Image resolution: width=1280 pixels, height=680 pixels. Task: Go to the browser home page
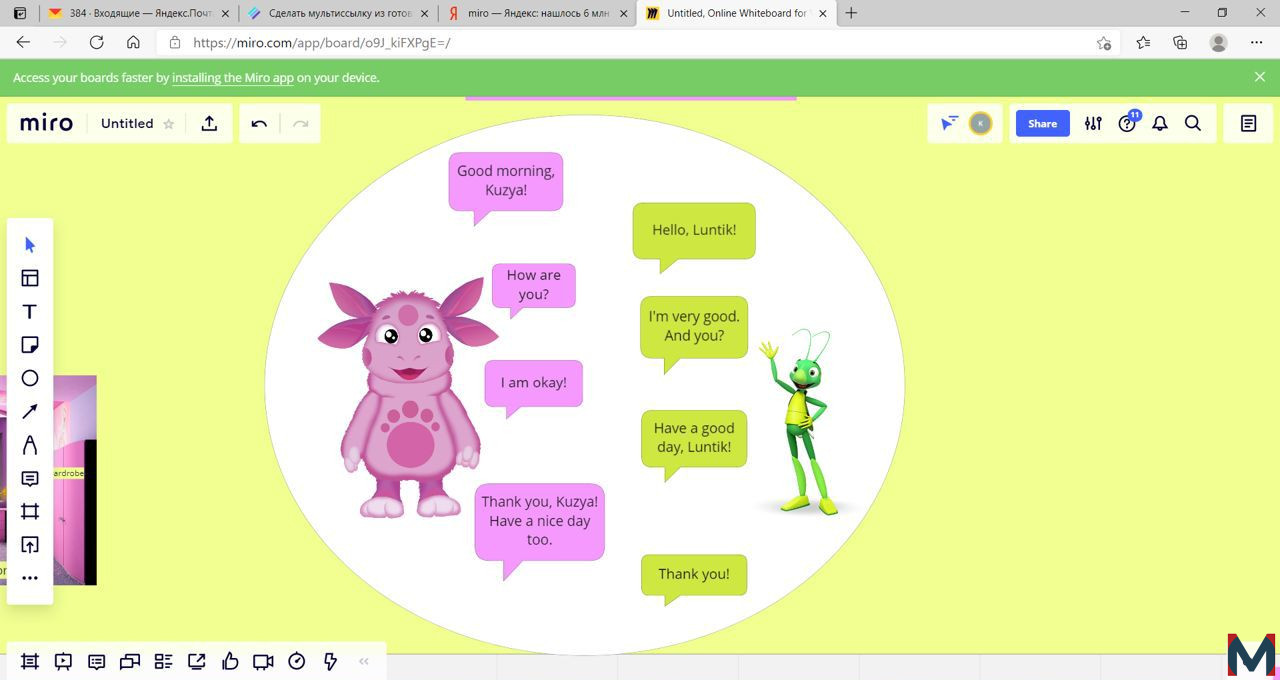[x=133, y=43]
